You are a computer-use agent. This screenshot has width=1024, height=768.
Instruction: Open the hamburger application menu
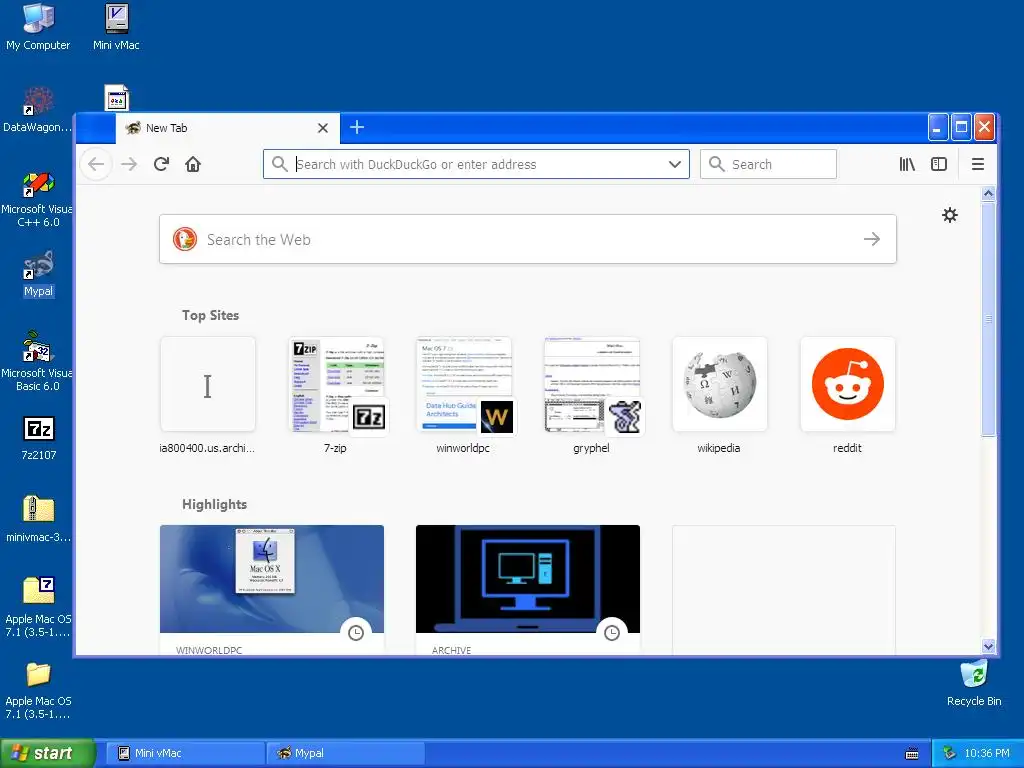[x=978, y=164]
